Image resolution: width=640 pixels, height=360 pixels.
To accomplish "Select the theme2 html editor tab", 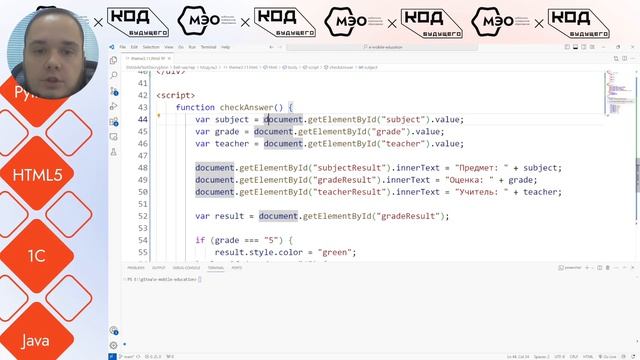I will pyautogui.click(x=148, y=58).
